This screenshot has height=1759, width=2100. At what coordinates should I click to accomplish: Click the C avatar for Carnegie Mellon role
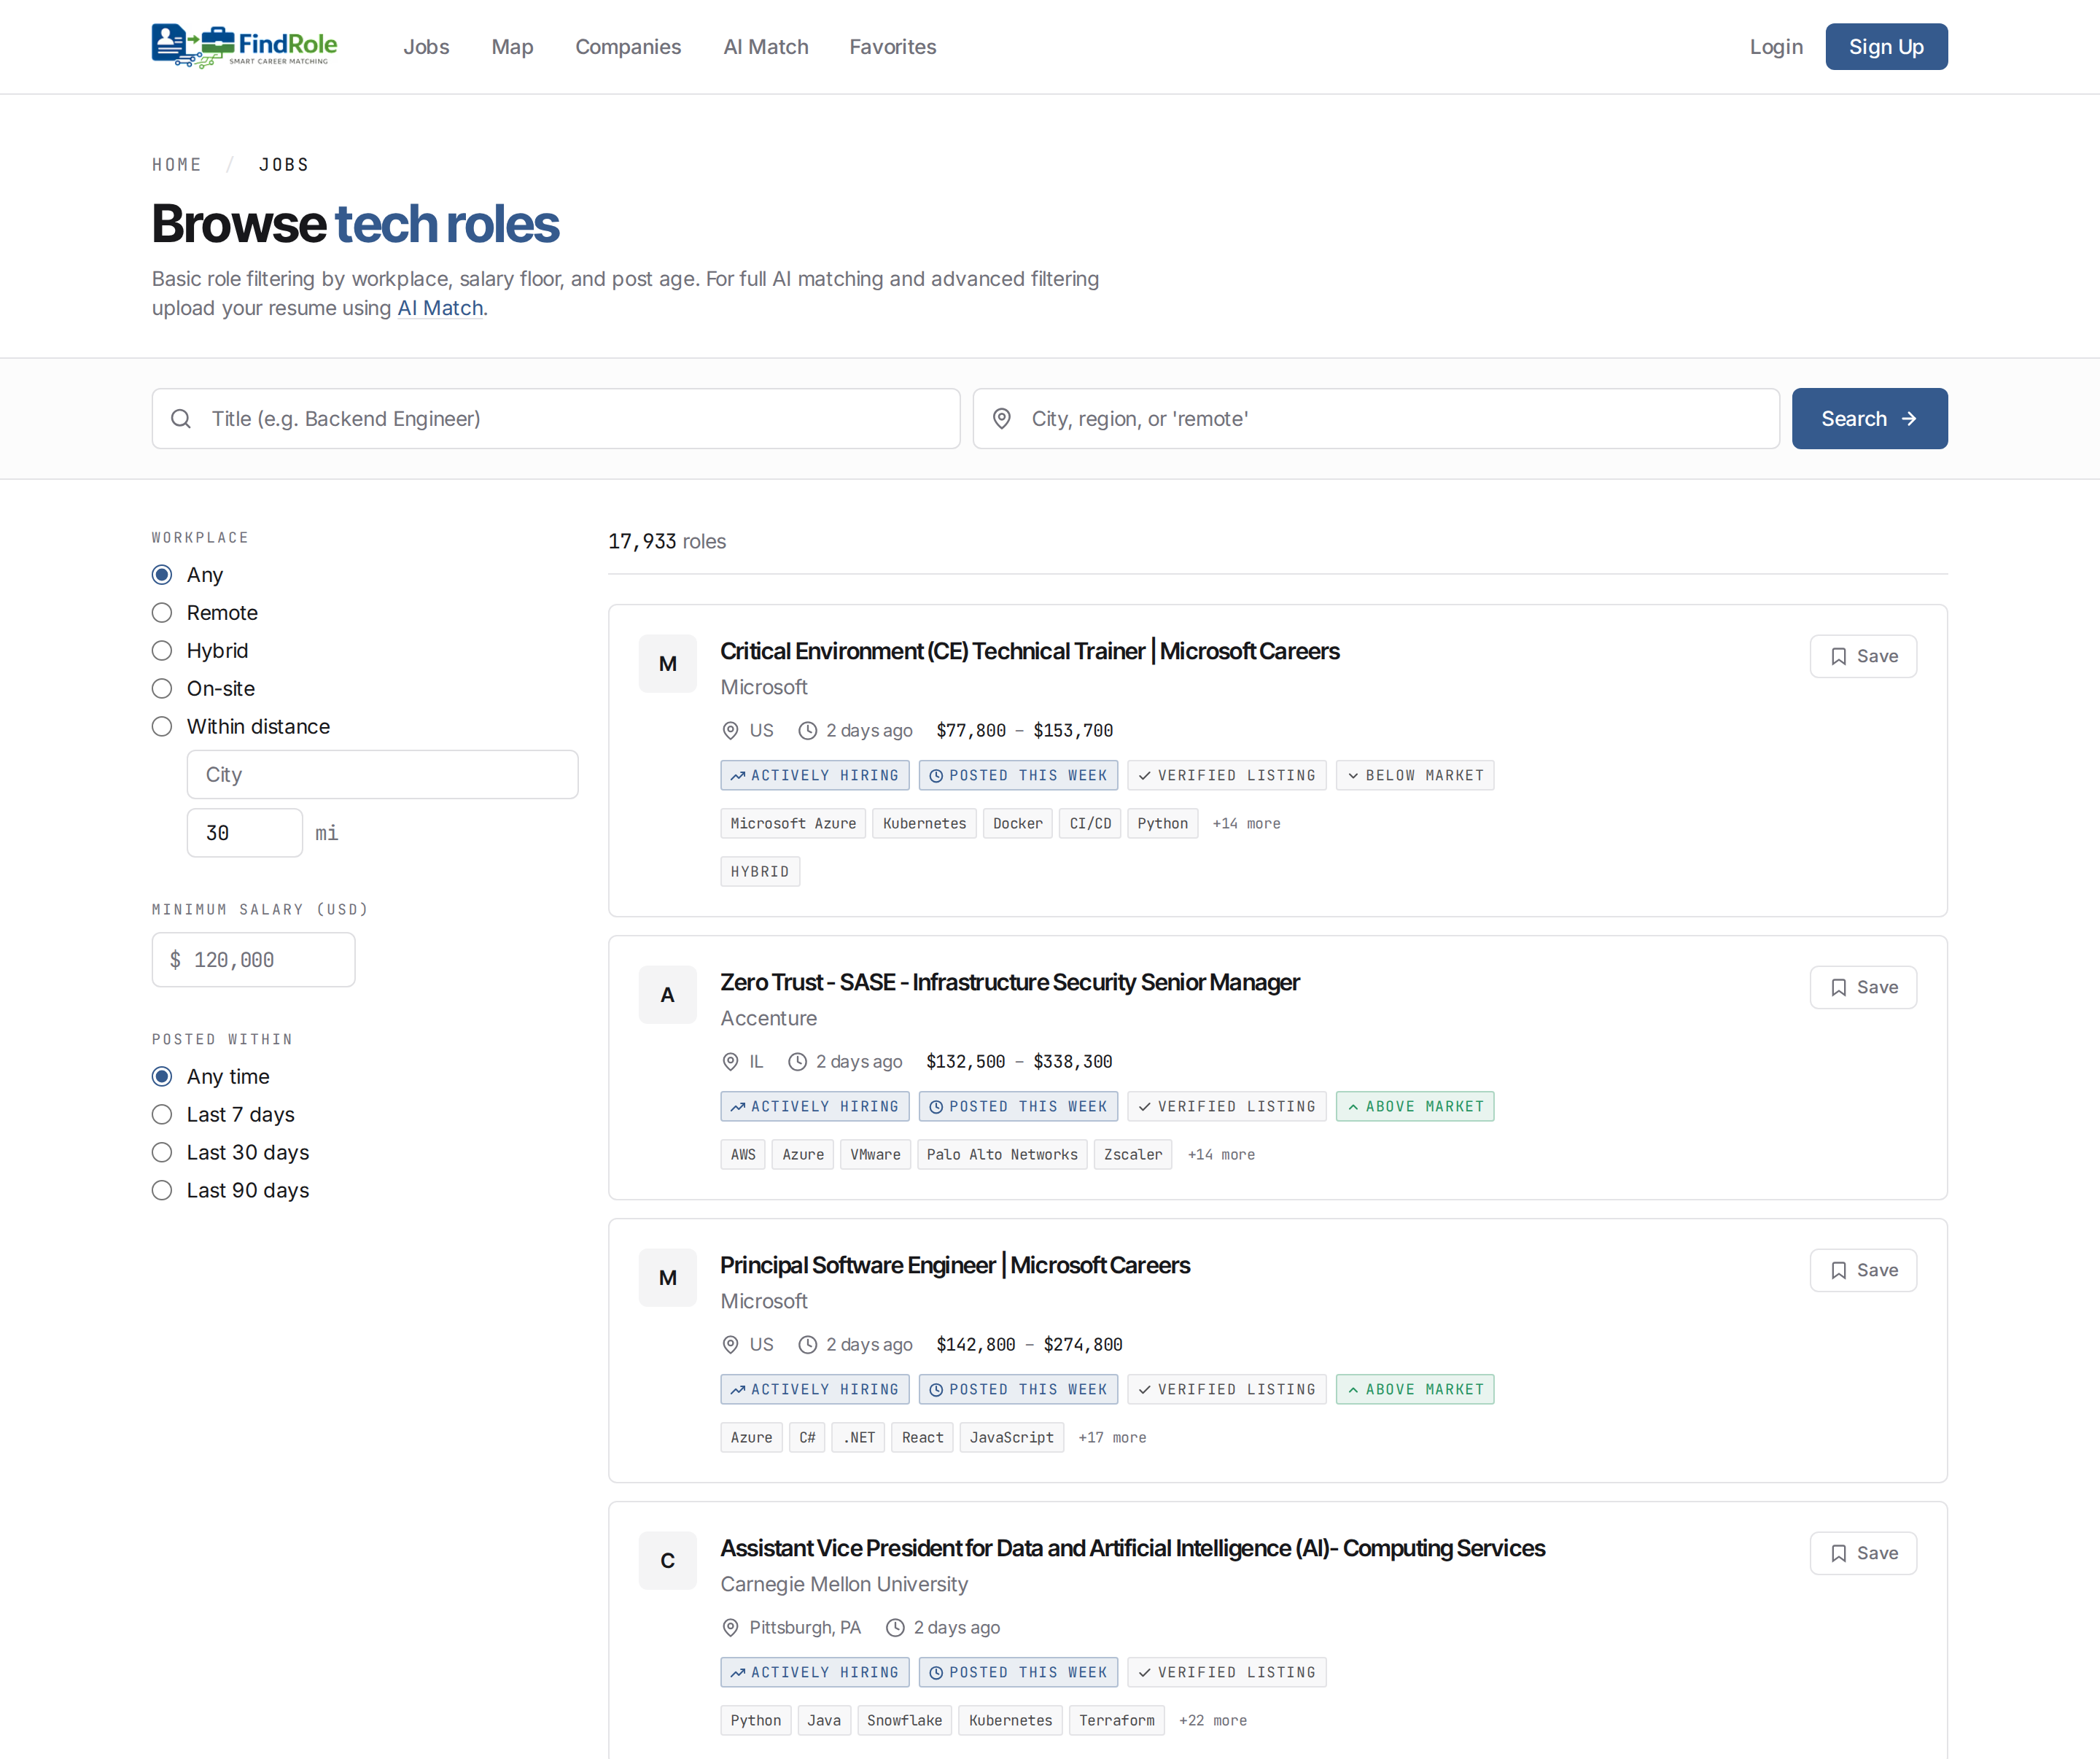pos(668,1561)
